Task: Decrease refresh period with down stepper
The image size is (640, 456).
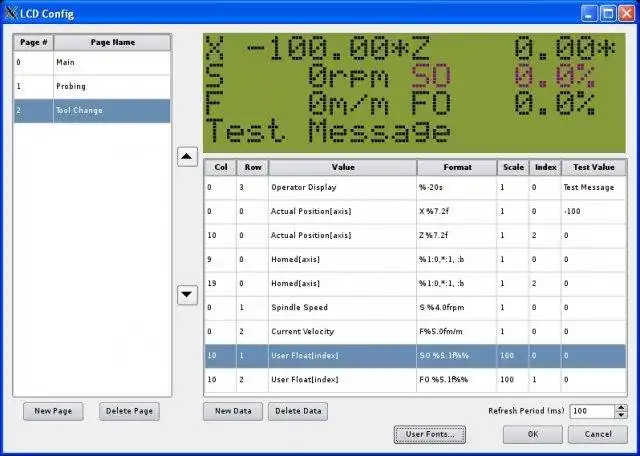Action: point(621,415)
